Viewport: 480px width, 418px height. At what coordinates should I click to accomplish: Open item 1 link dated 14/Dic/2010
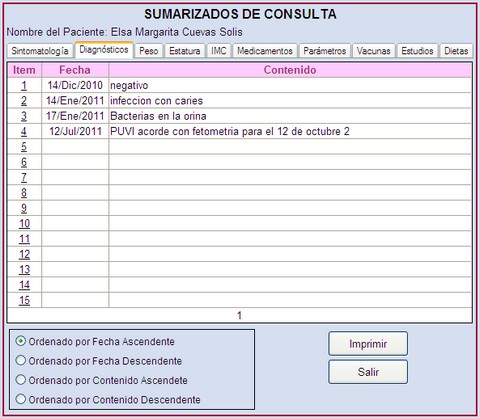[x=24, y=86]
